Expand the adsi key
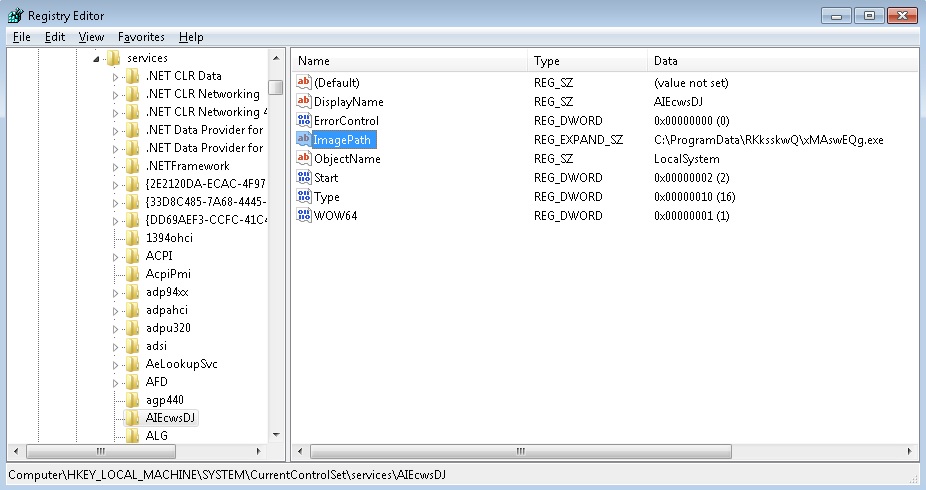The image size is (926, 490). click(115, 347)
